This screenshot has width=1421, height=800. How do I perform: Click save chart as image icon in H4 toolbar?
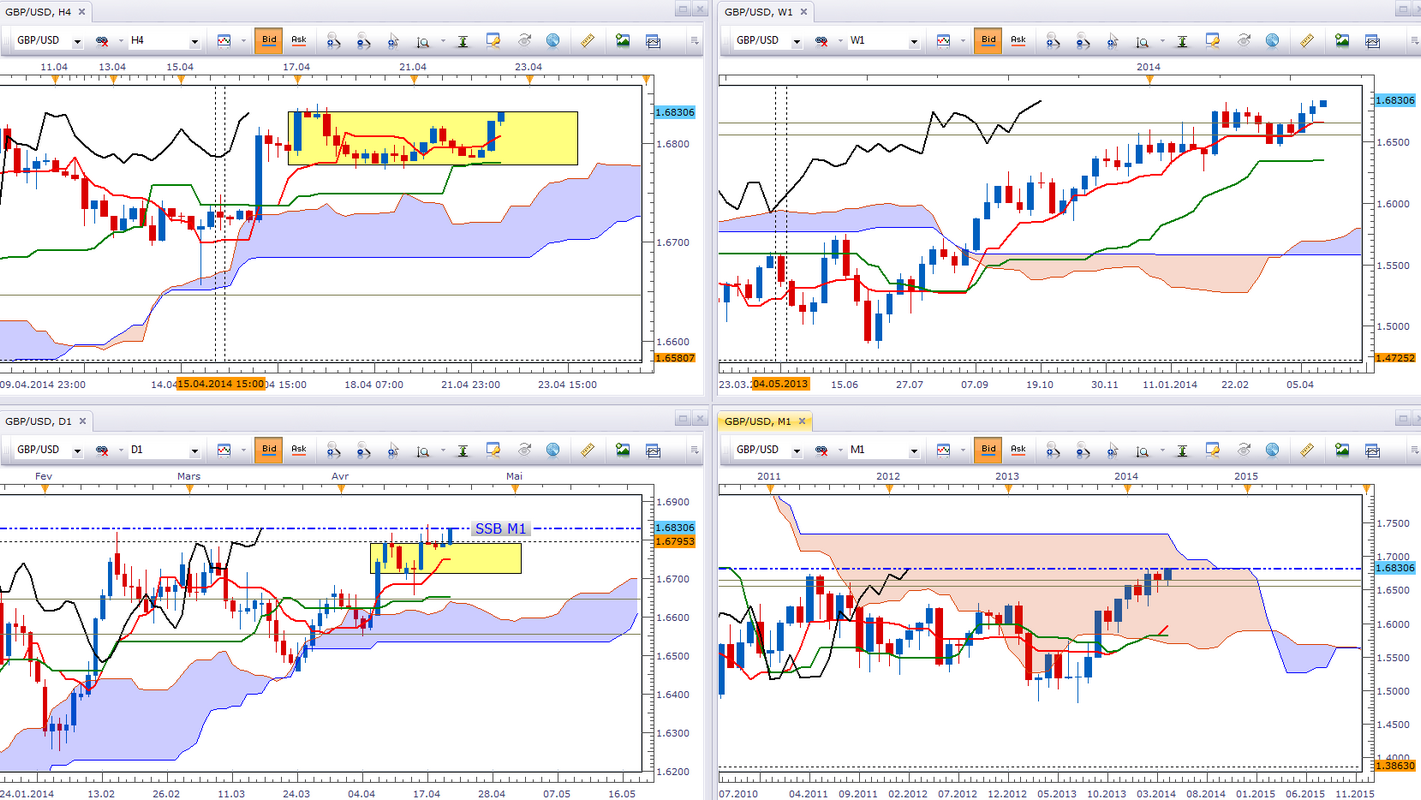coord(623,41)
